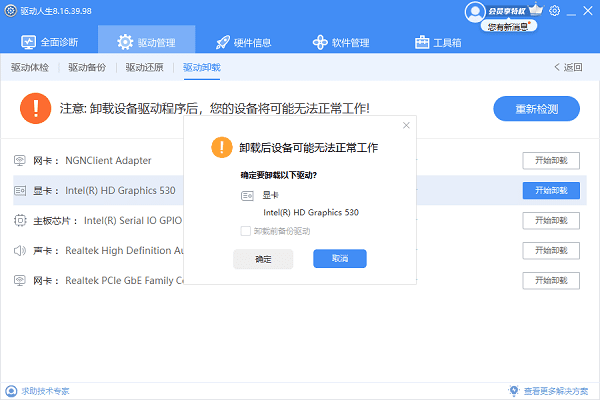Open the 您有新消息 notification bubble
The width and height of the screenshot is (600, 400).
click(509, 26)
